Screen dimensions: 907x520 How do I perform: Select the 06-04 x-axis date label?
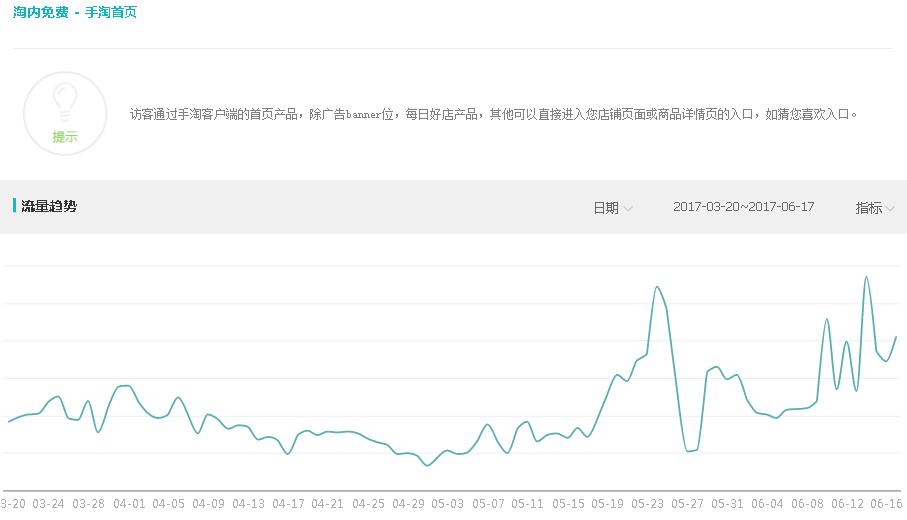click(x=767, y=504)
